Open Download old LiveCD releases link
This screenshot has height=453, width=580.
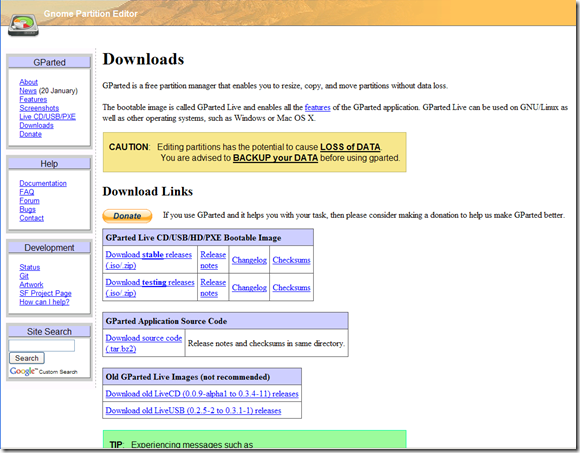[202, 393]
